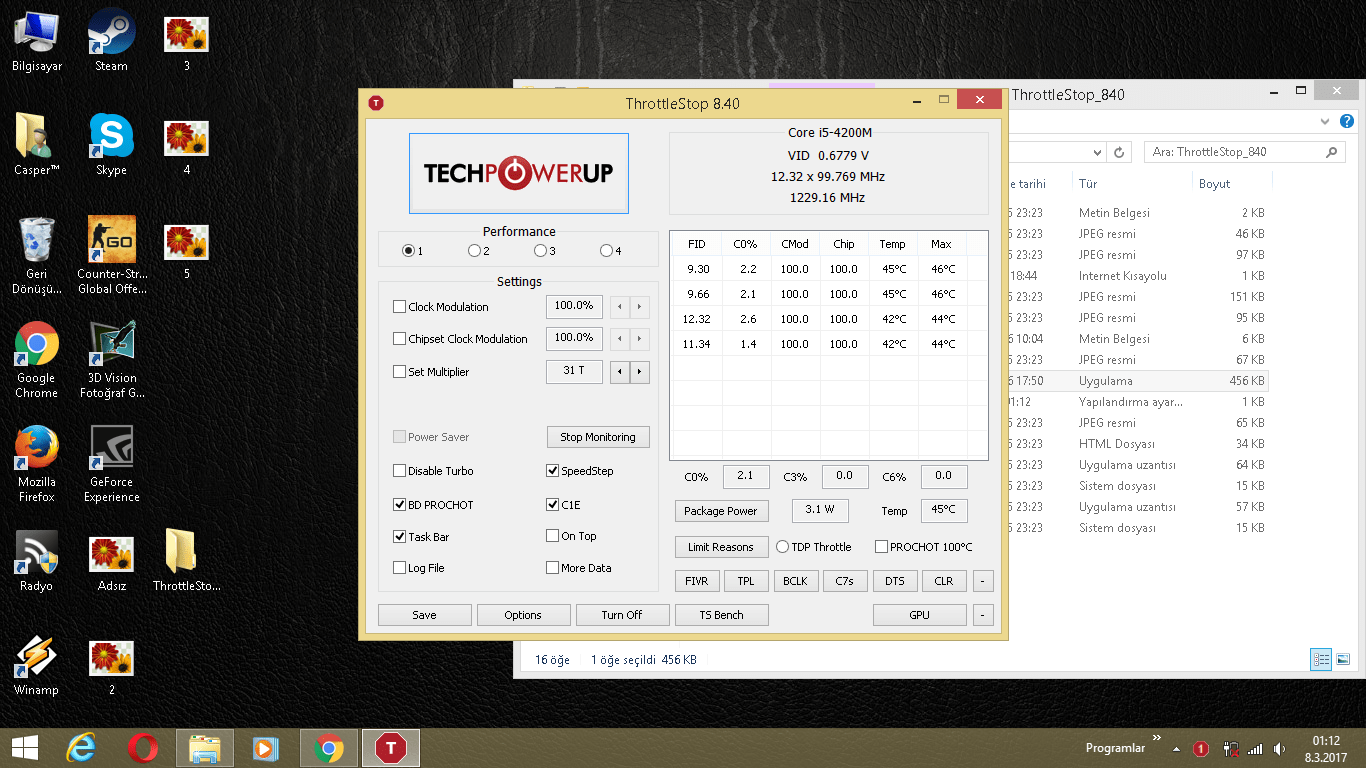The width and height of the screenshot is (1366, 768).
Task: Select the Counter-Strike Global Offensive shortcut
Action: click(x=111, y=255)
